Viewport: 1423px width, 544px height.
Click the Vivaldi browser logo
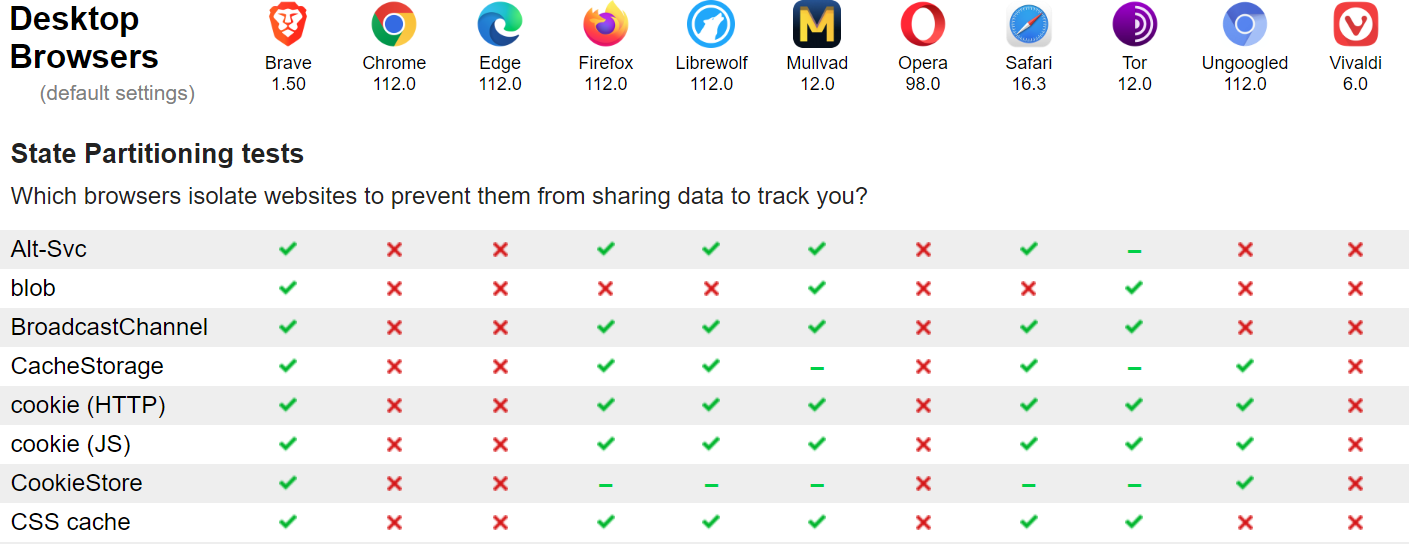(1355, 24)
